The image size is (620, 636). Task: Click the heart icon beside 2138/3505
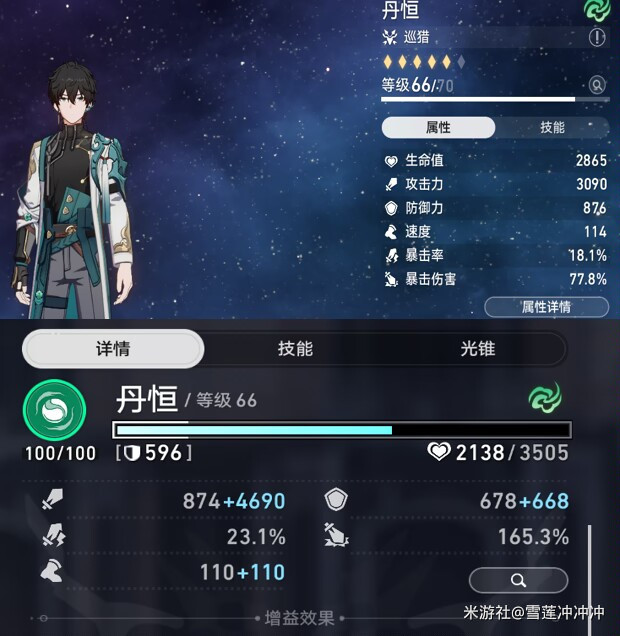(x=439, y=451)
